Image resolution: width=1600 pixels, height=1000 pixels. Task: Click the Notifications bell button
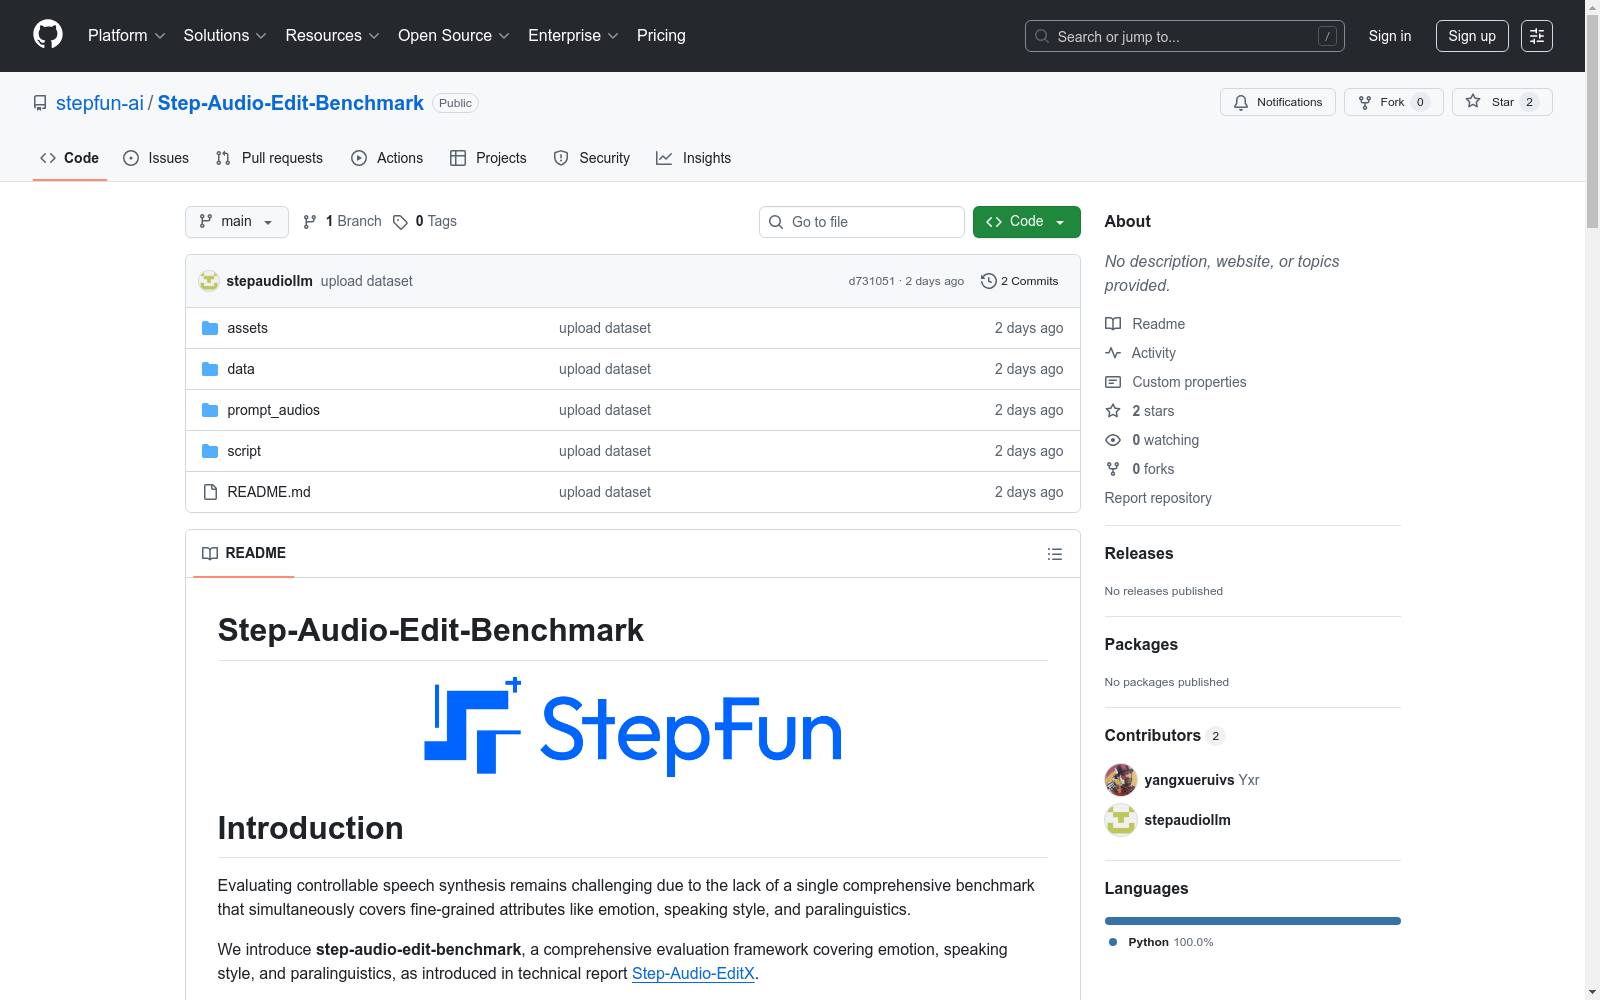click(1277, 102)
